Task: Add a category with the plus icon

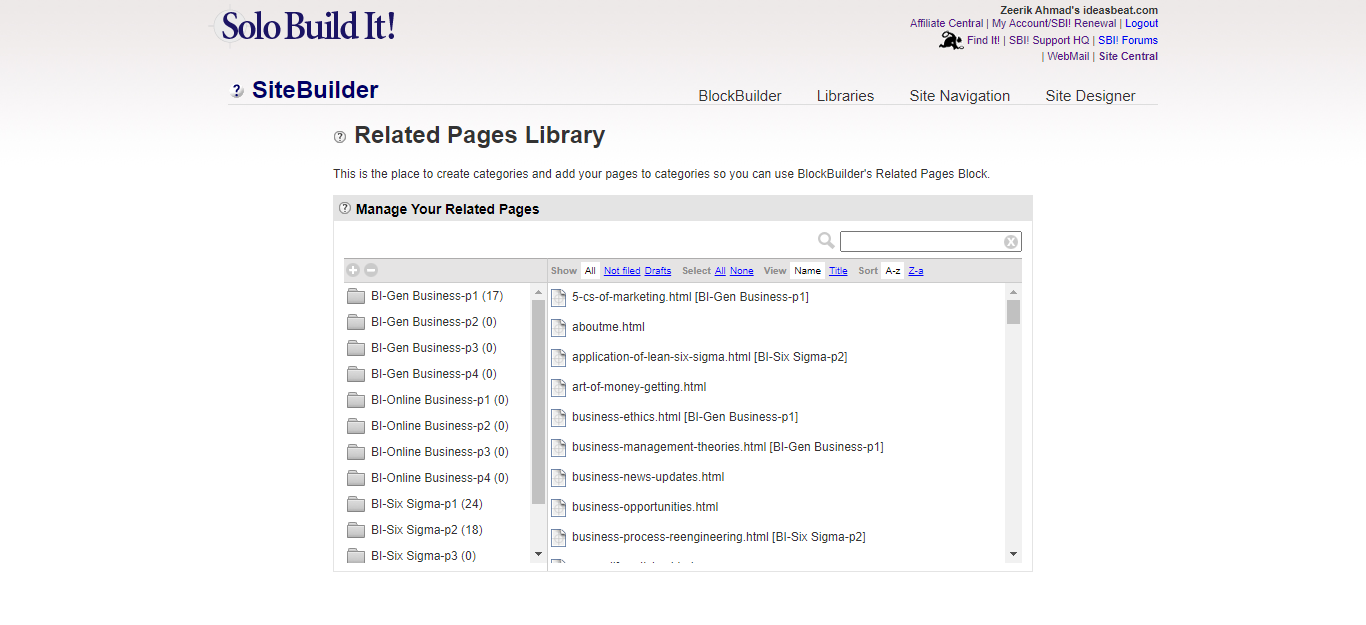Action: pyautogui.click(x=353, y=270)
